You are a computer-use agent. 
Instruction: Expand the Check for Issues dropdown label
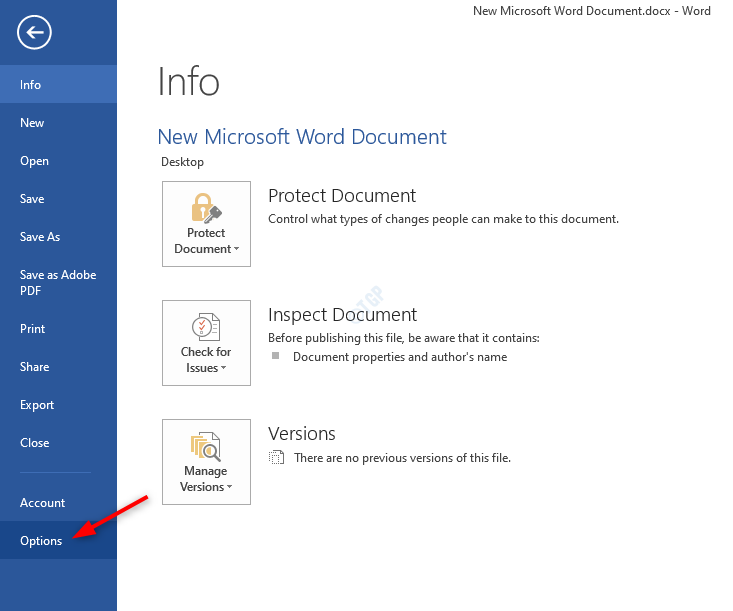coord(206,359)
